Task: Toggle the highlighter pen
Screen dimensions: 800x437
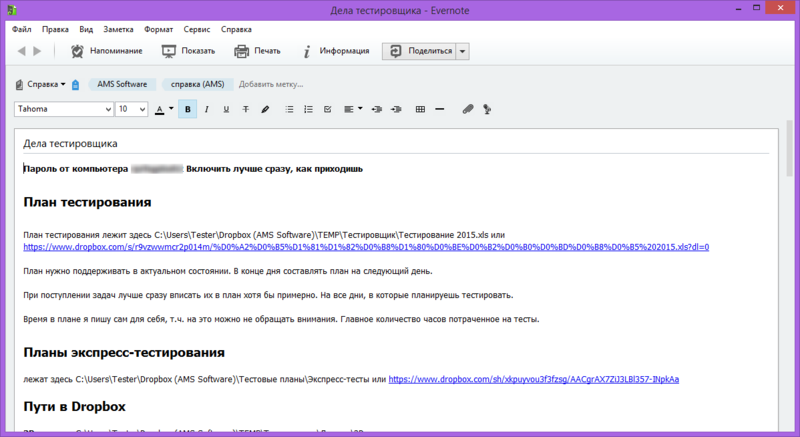Action: click(x=265, y=109)
